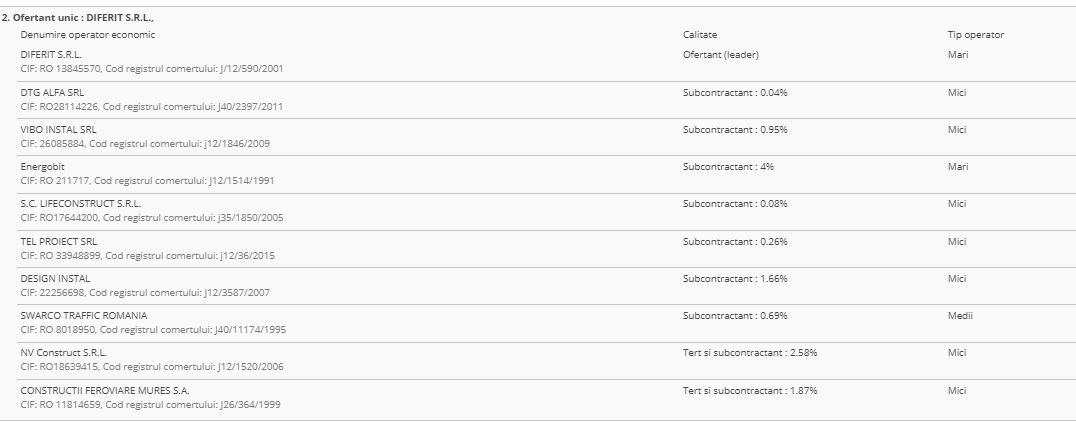Click the 'Denumire operator economic' column header
Viewport: 1076px width, 422px height.
(88, 35)
